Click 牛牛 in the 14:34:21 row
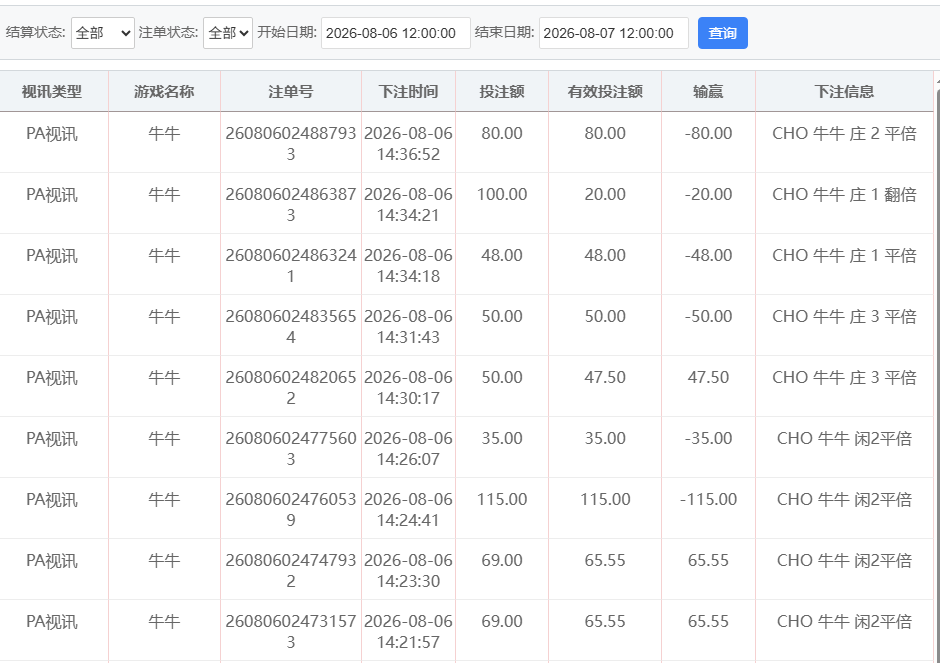Screen dimensions: 940x663 (x=164, y=195)
